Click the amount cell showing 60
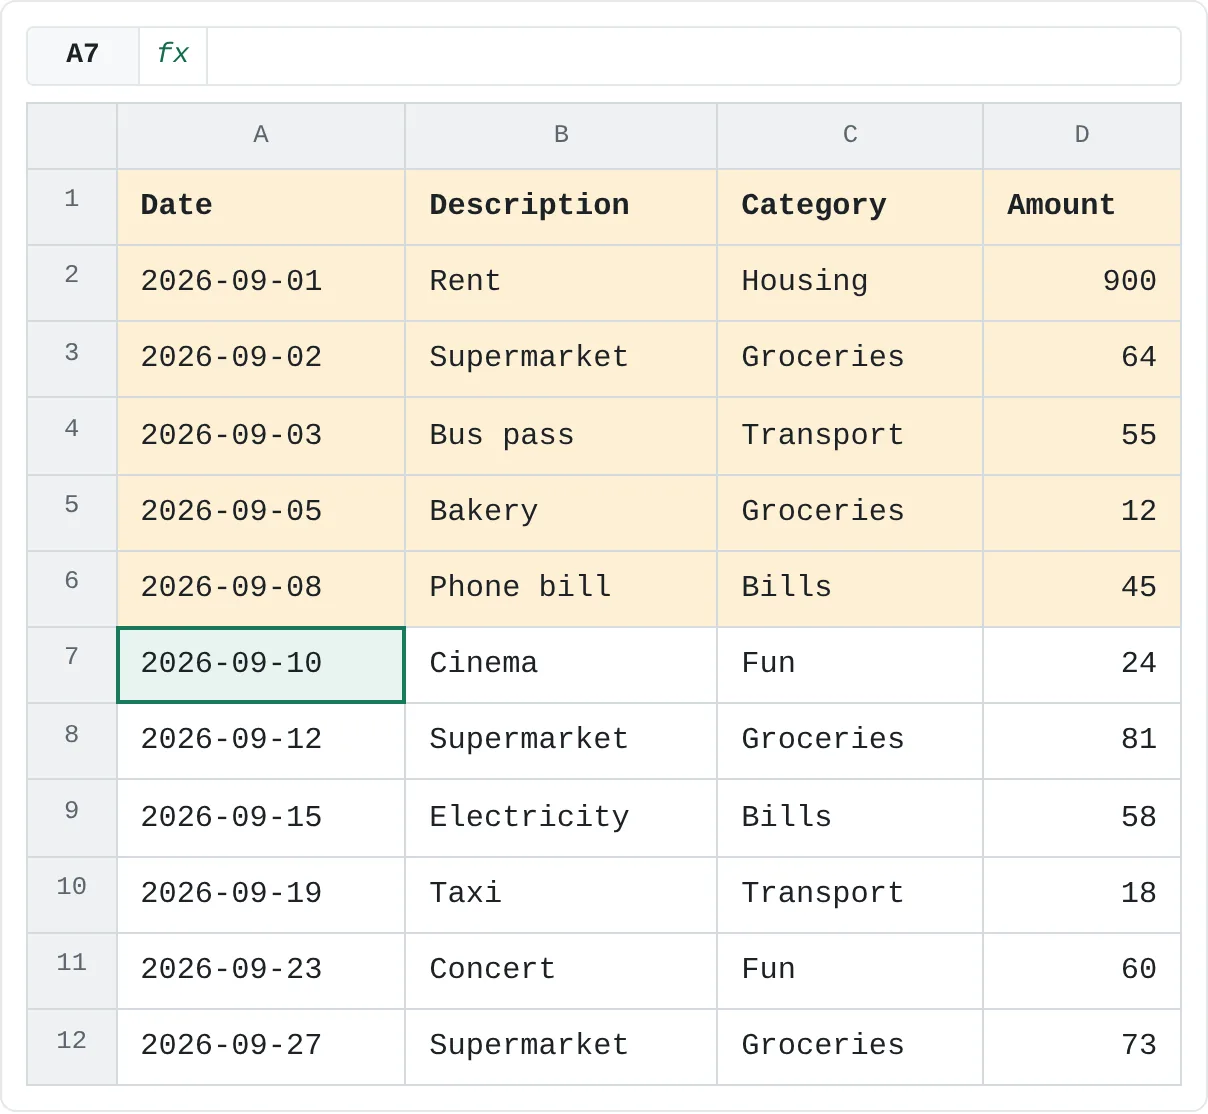The image size is (1208, 1114). pos(1082,971)
